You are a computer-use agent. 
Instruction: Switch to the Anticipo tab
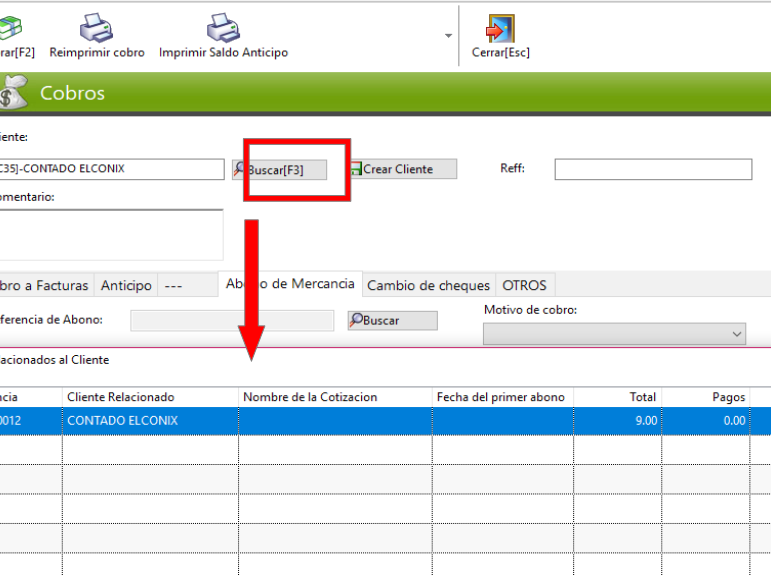[x=126, y=285]
